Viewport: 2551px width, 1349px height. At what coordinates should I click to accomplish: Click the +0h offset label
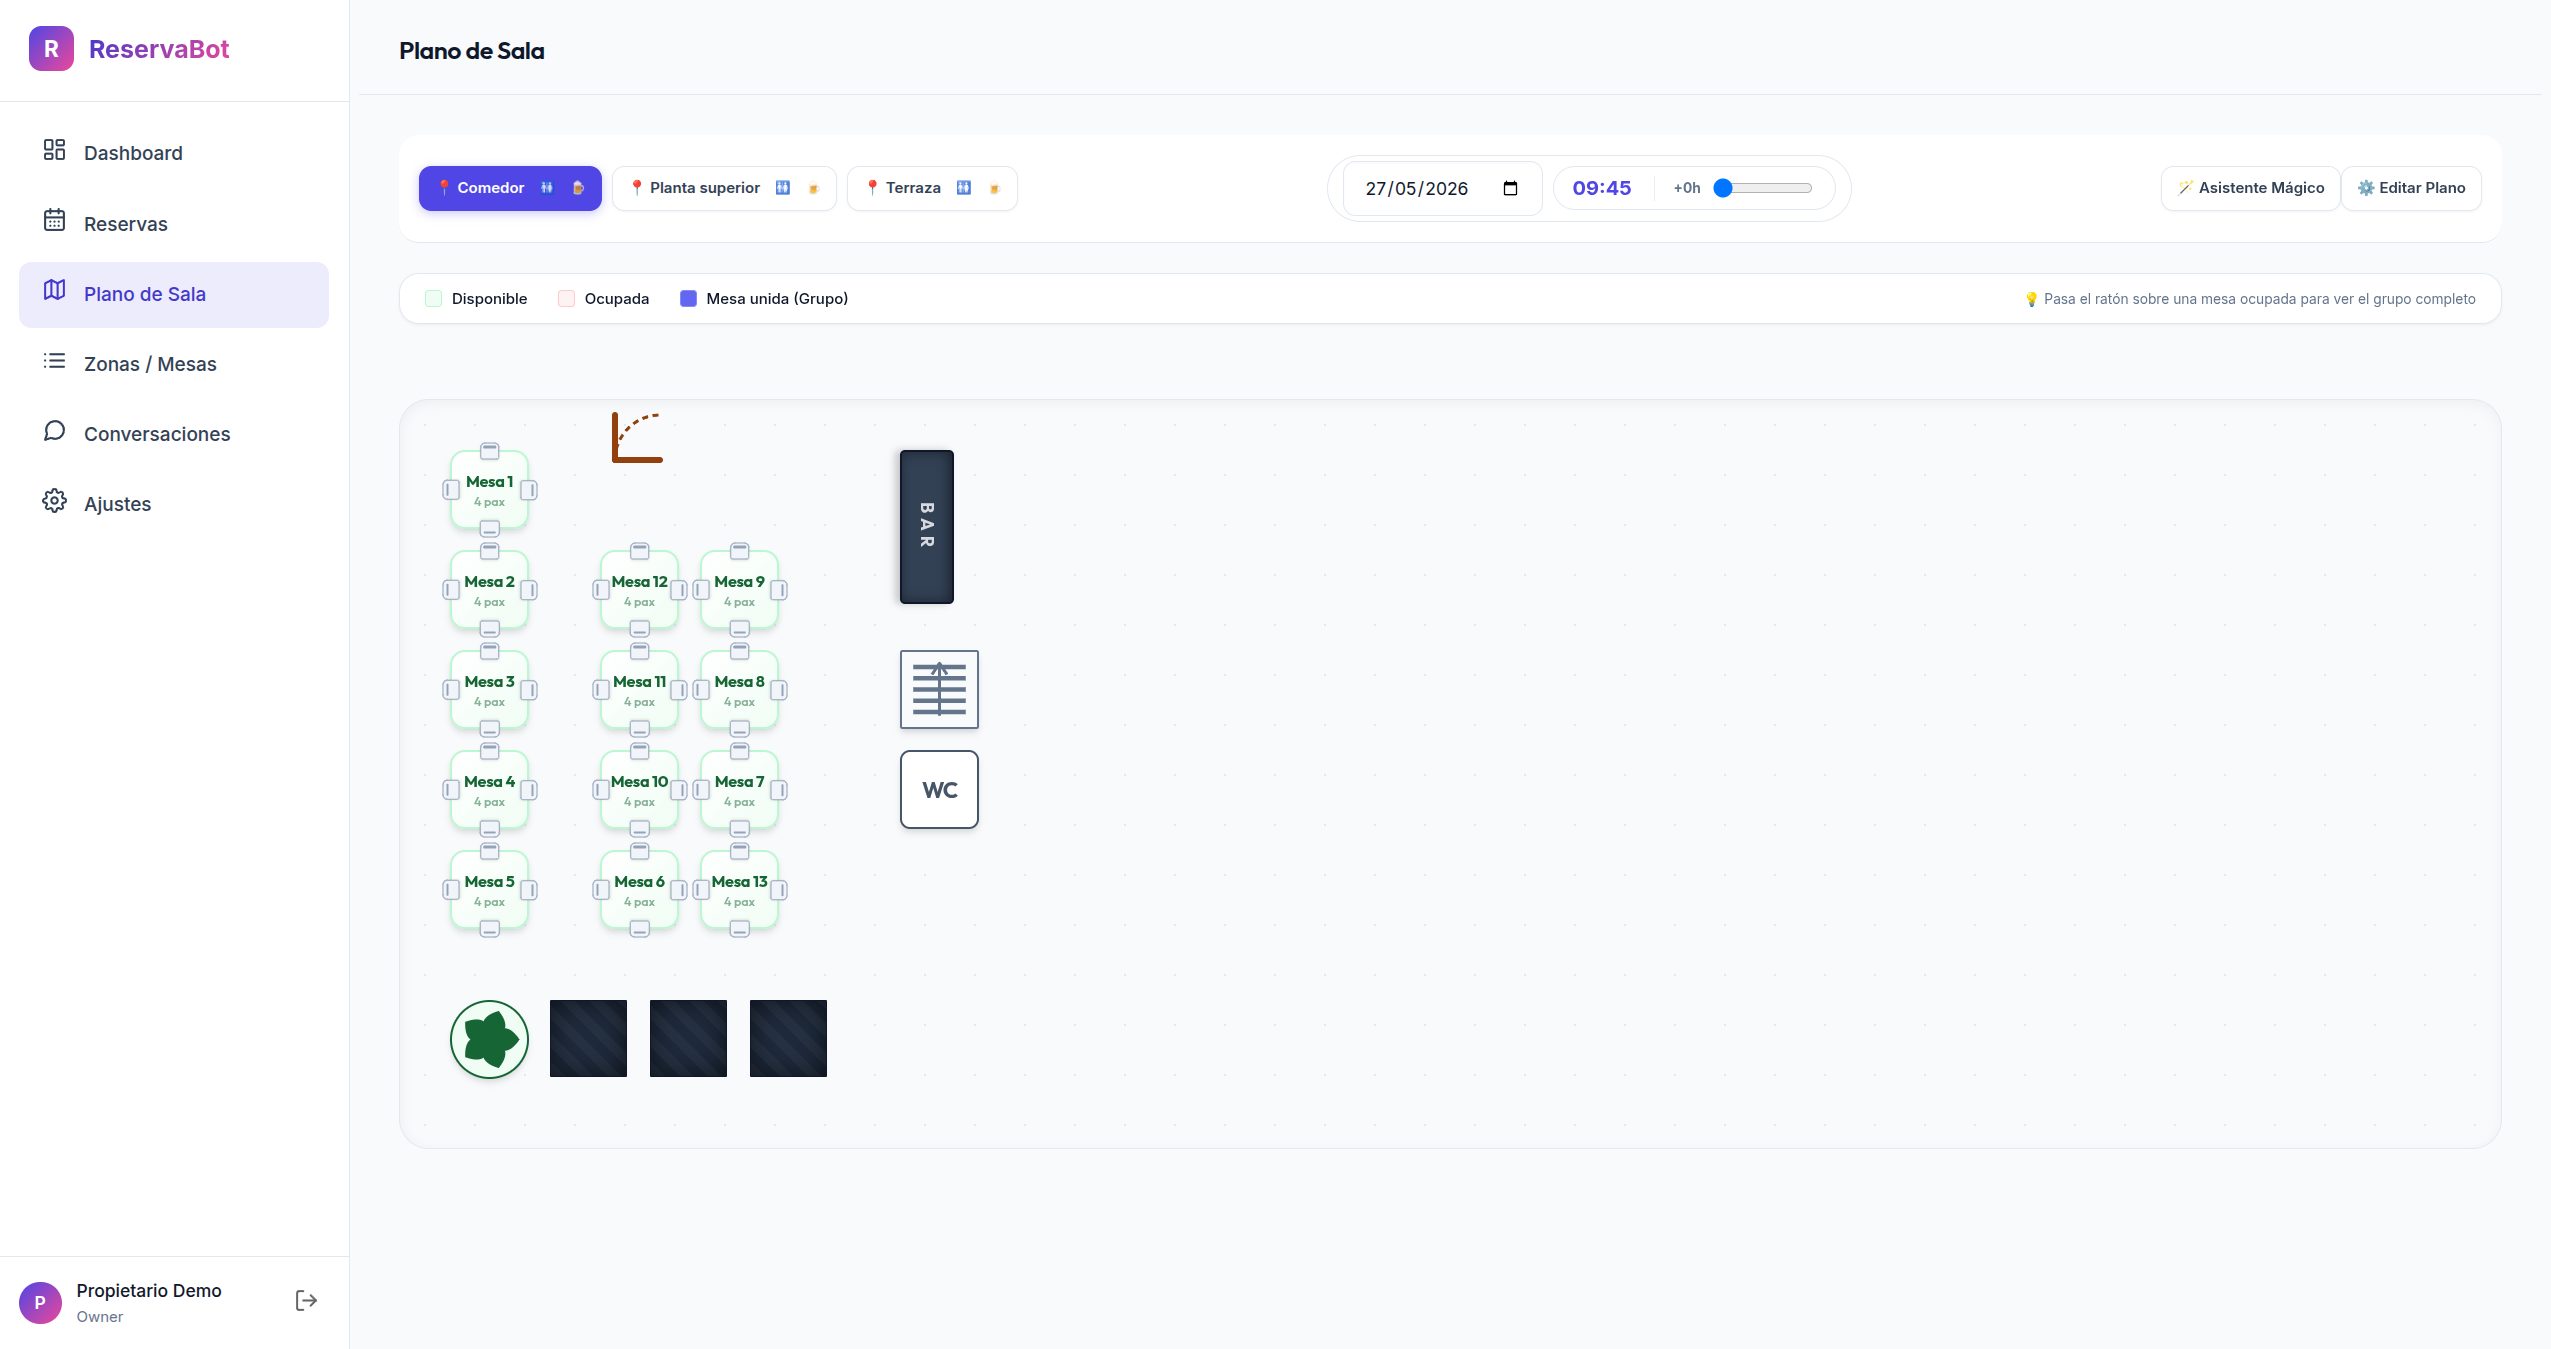1687,188
